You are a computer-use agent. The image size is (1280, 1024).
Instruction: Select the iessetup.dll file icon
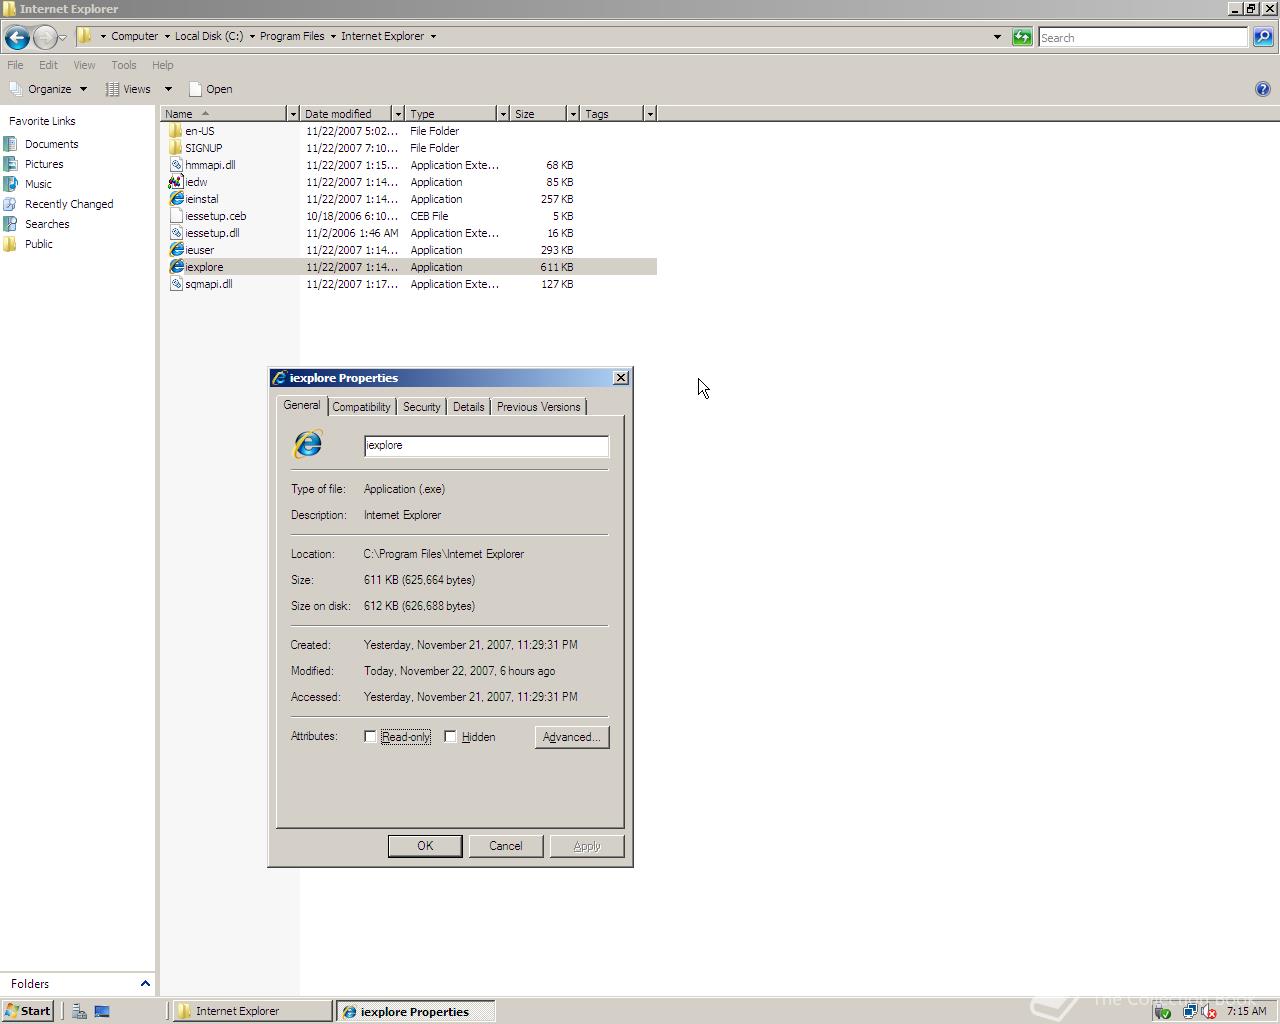[x=176, y=233]
